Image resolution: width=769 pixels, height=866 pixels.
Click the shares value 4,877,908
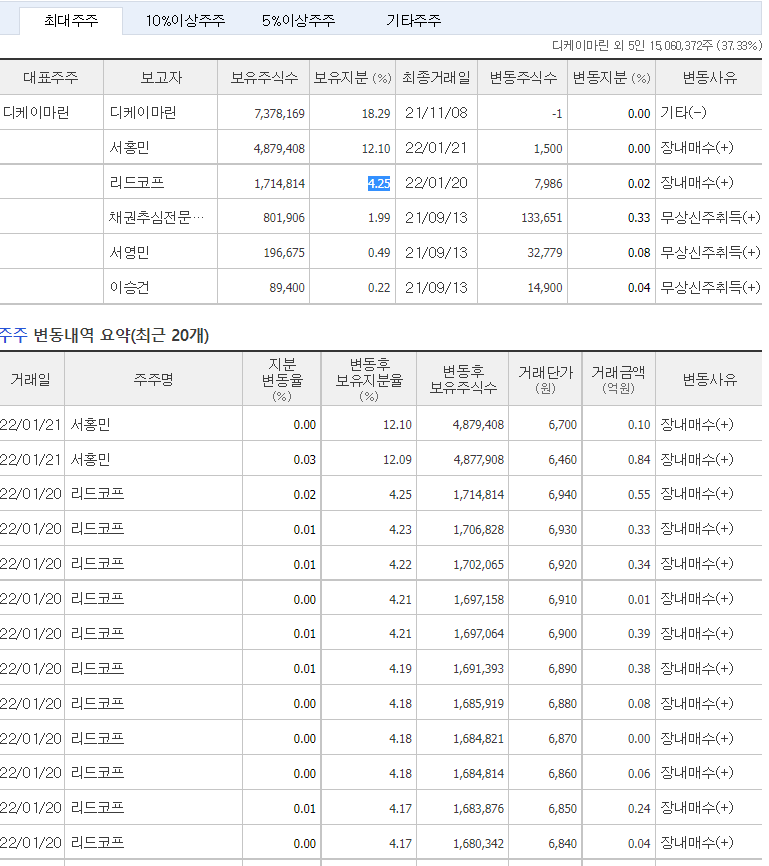tap(479, 460)
